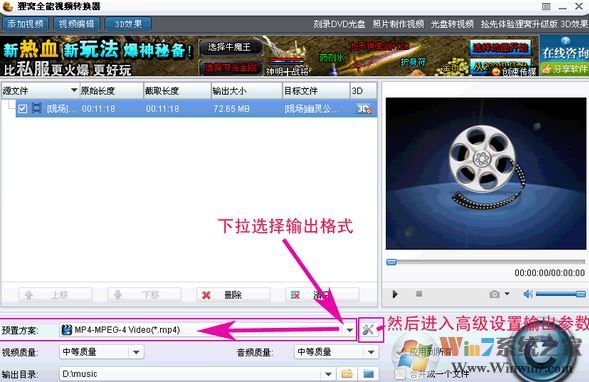Click into the D:\music output directory field
This screenshot has height=382, width=589.
coord(190,374)
